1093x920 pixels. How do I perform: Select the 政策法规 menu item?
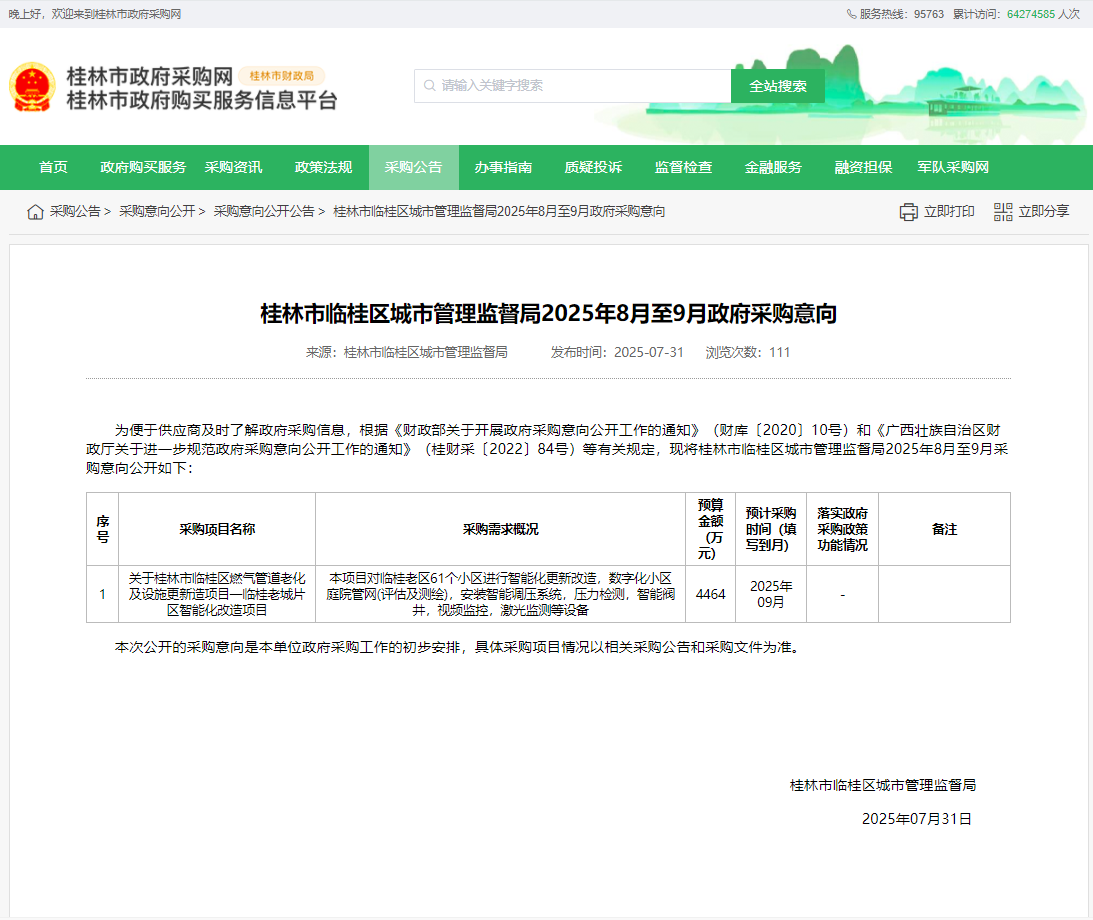click(x=323, y=167)
